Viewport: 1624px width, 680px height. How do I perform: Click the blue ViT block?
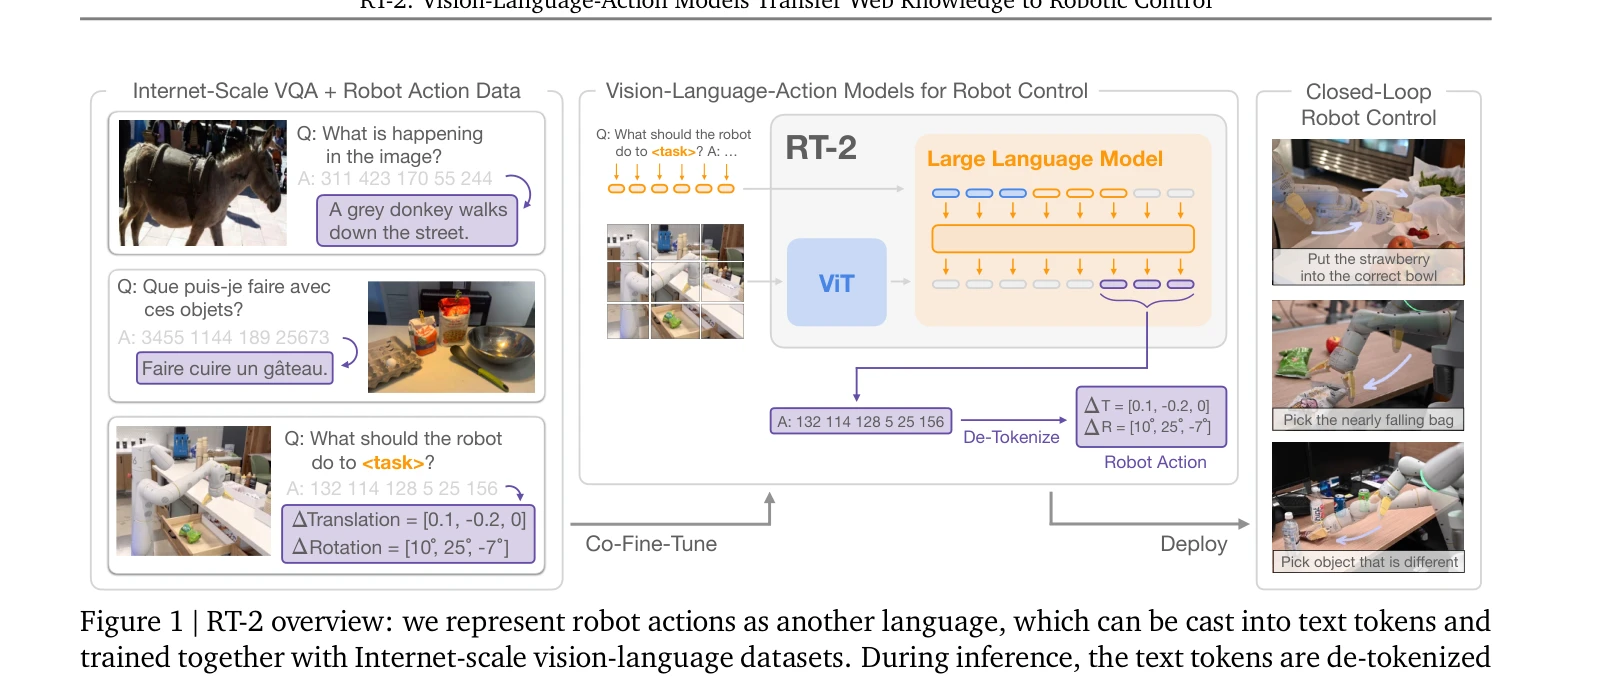837,282
